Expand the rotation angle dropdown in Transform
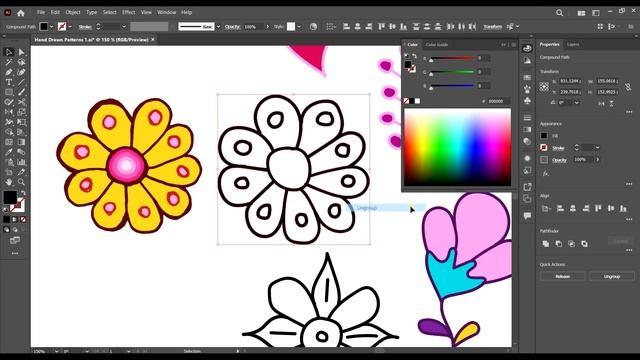The image size is (640, 360). pyautogui.click(x=577, y=103)
